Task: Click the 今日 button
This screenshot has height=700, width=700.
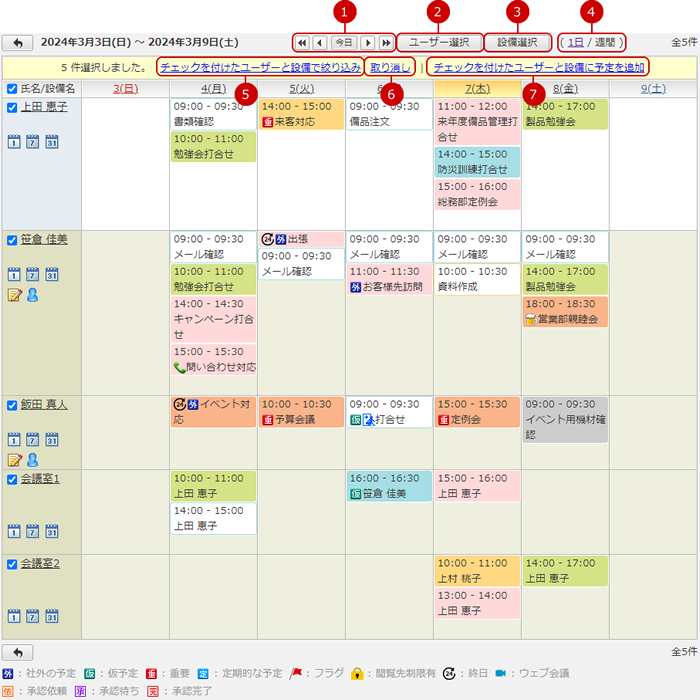Action: pos(344,43)
